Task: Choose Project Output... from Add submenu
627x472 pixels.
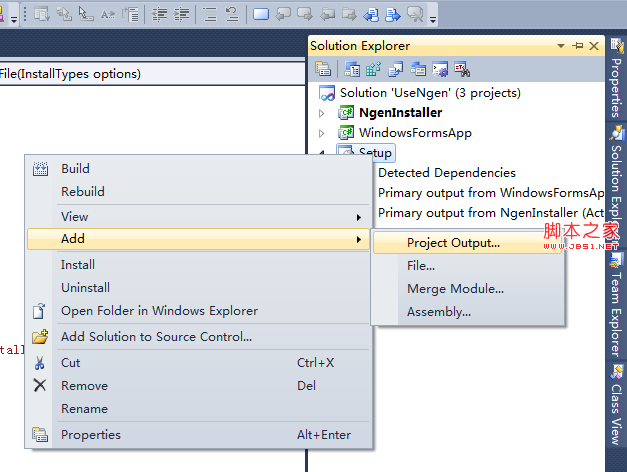Action: click(453, 242)
